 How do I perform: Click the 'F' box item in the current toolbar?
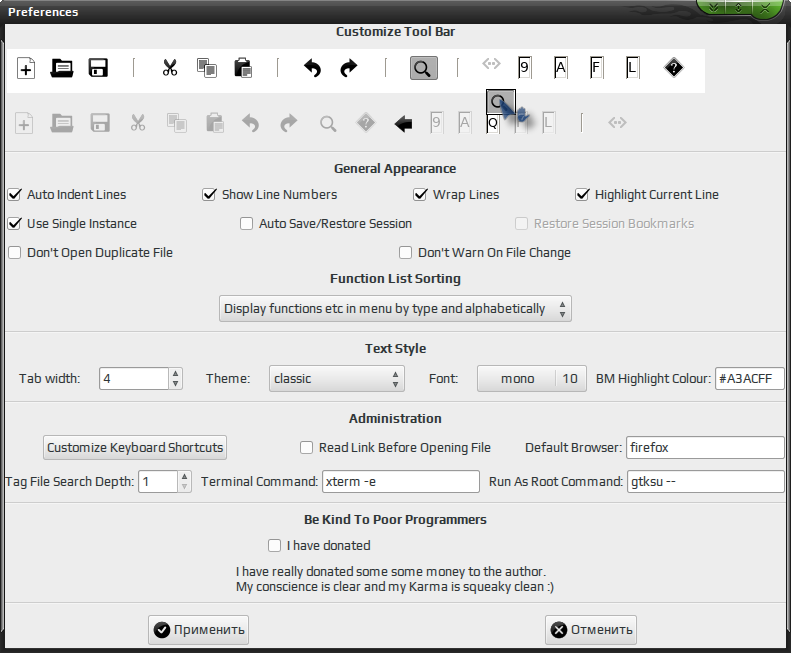[596, 68]
